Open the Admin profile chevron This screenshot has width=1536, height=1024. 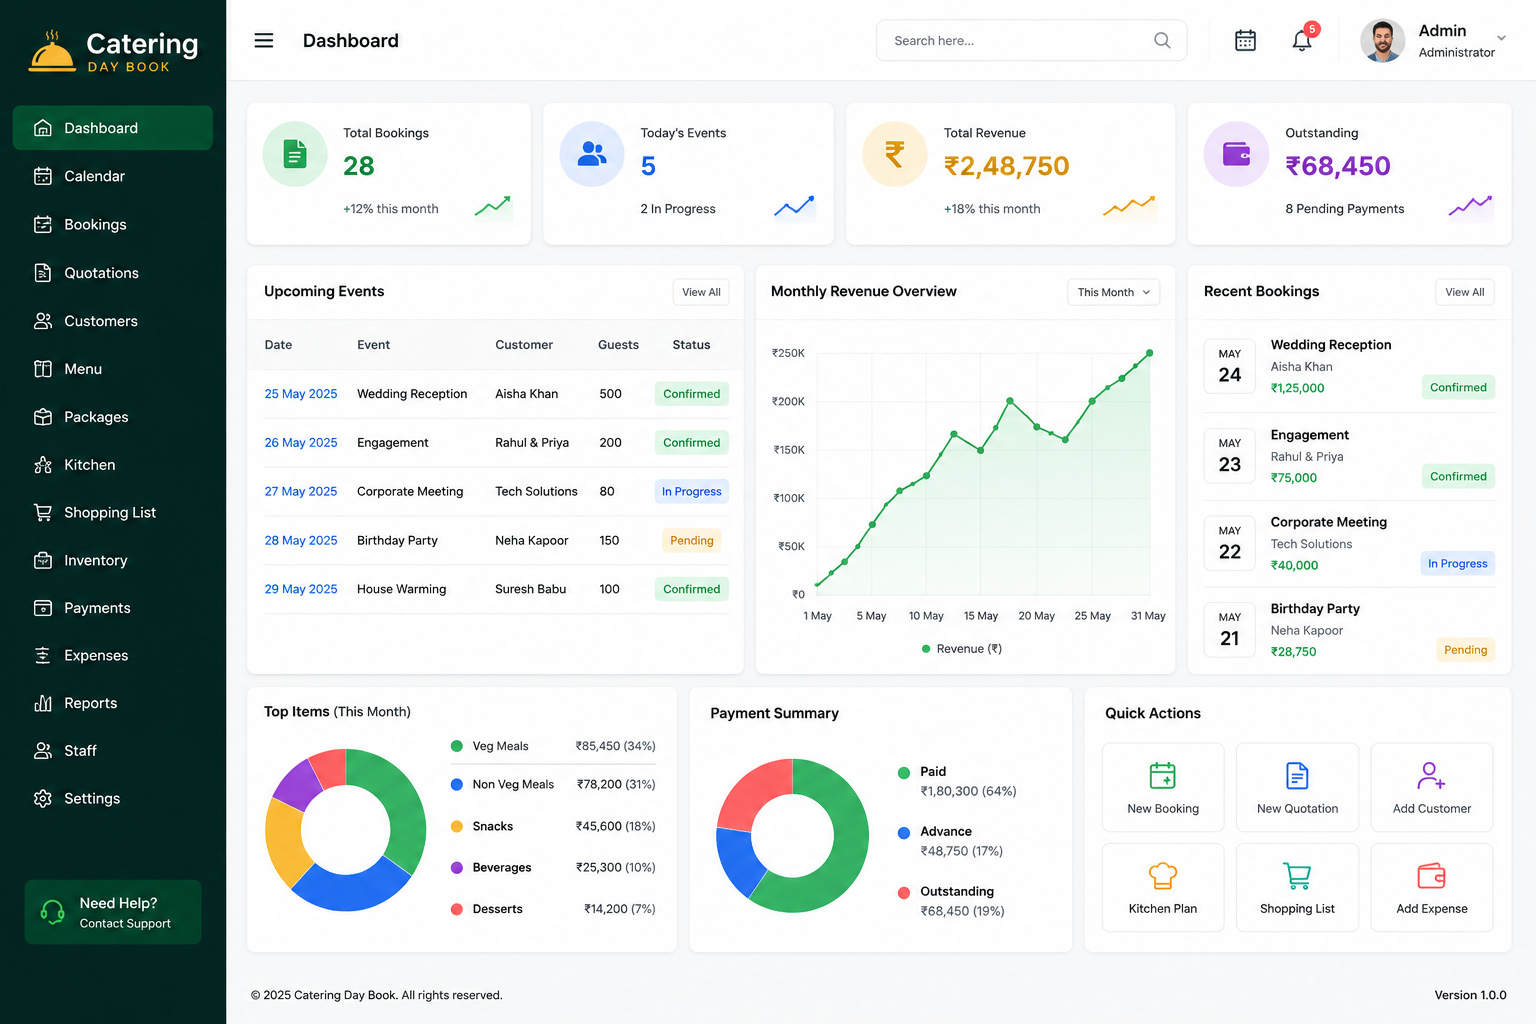click(1501, 38)
